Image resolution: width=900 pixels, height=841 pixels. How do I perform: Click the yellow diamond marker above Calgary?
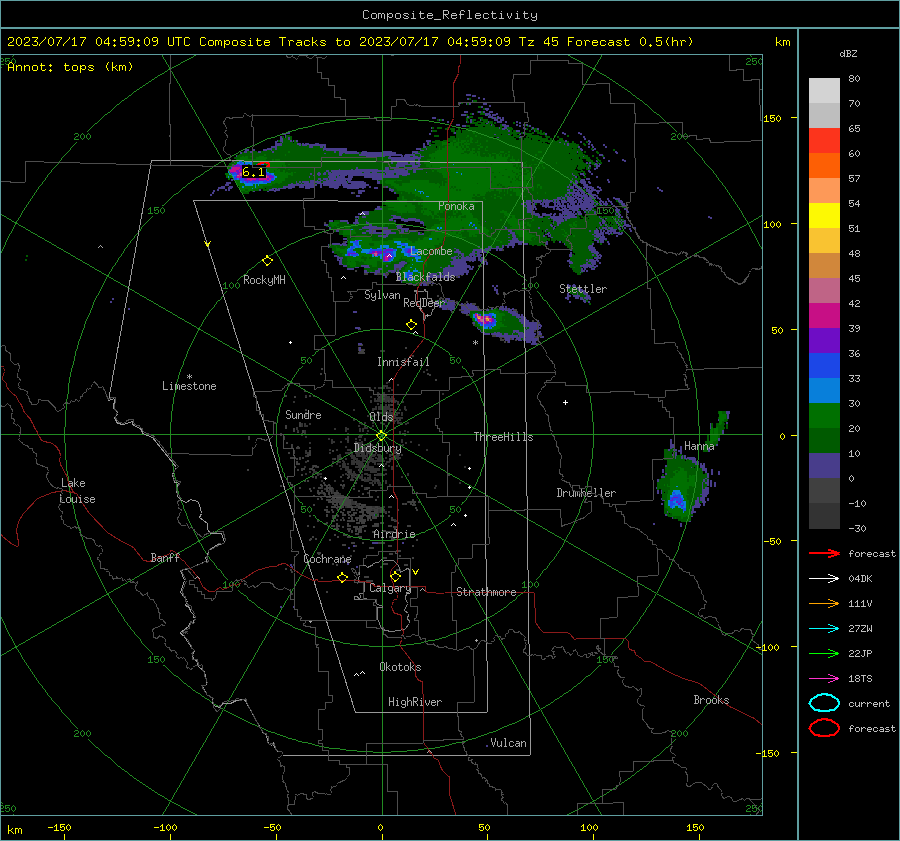[395, 576]
